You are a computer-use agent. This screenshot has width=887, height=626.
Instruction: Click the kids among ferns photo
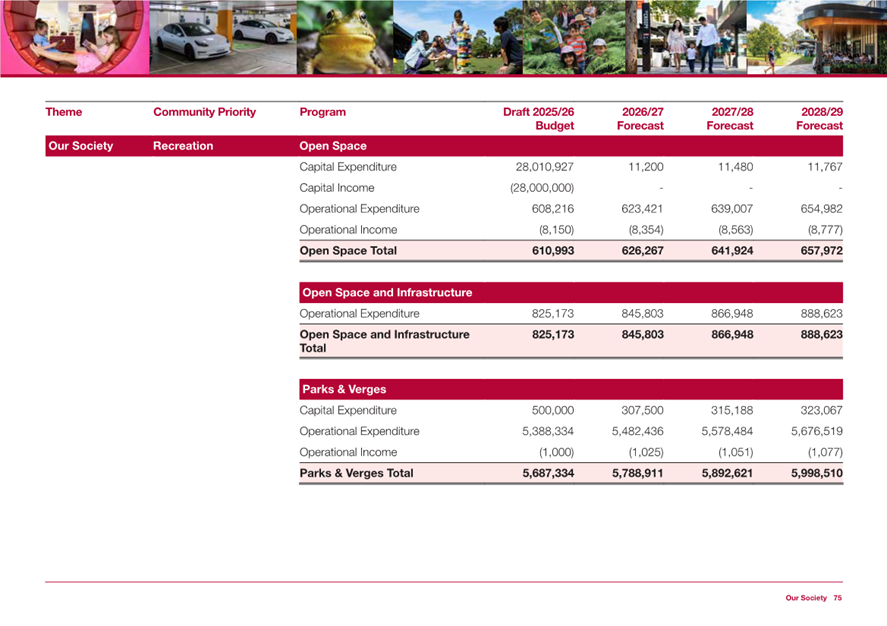574,37
